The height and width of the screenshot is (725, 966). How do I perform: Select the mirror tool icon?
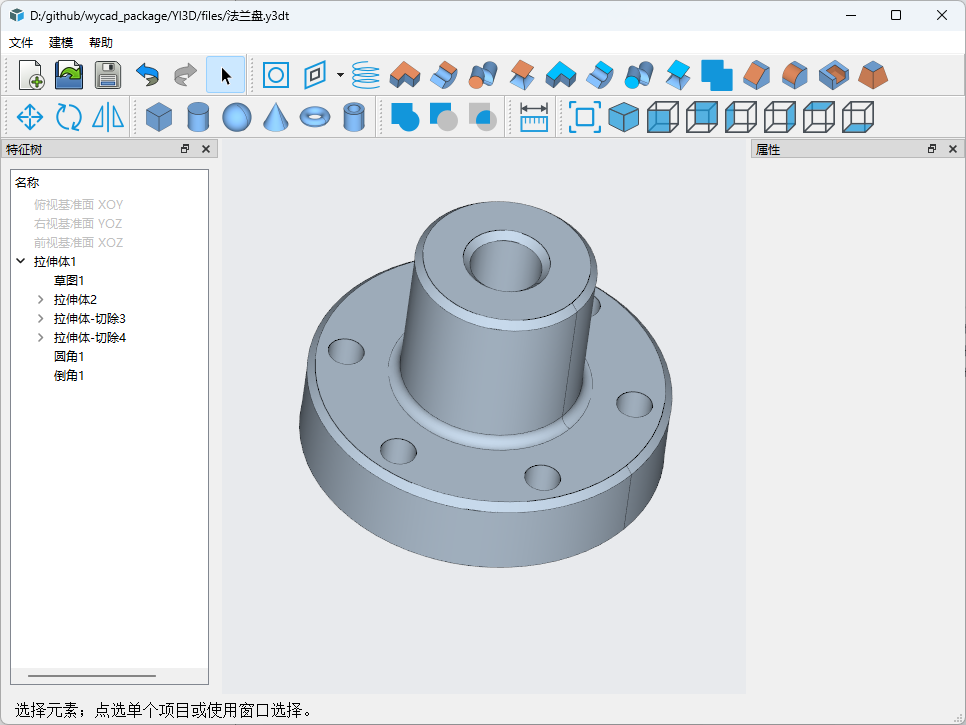tap(108, 116)
